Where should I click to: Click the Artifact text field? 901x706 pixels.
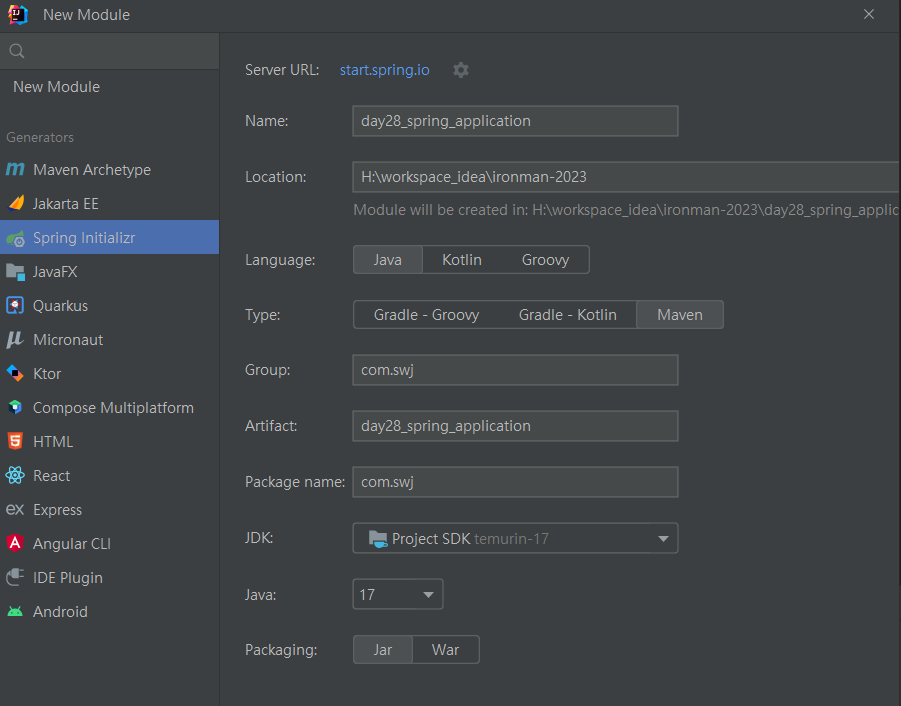click(x=515, y=426)
